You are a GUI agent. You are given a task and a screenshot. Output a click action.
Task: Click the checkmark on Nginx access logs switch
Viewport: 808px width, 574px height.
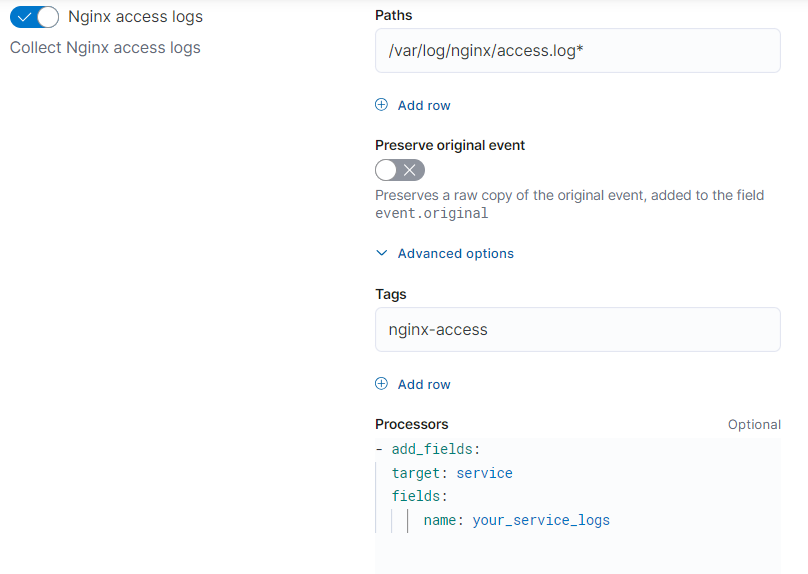[25, 17]
